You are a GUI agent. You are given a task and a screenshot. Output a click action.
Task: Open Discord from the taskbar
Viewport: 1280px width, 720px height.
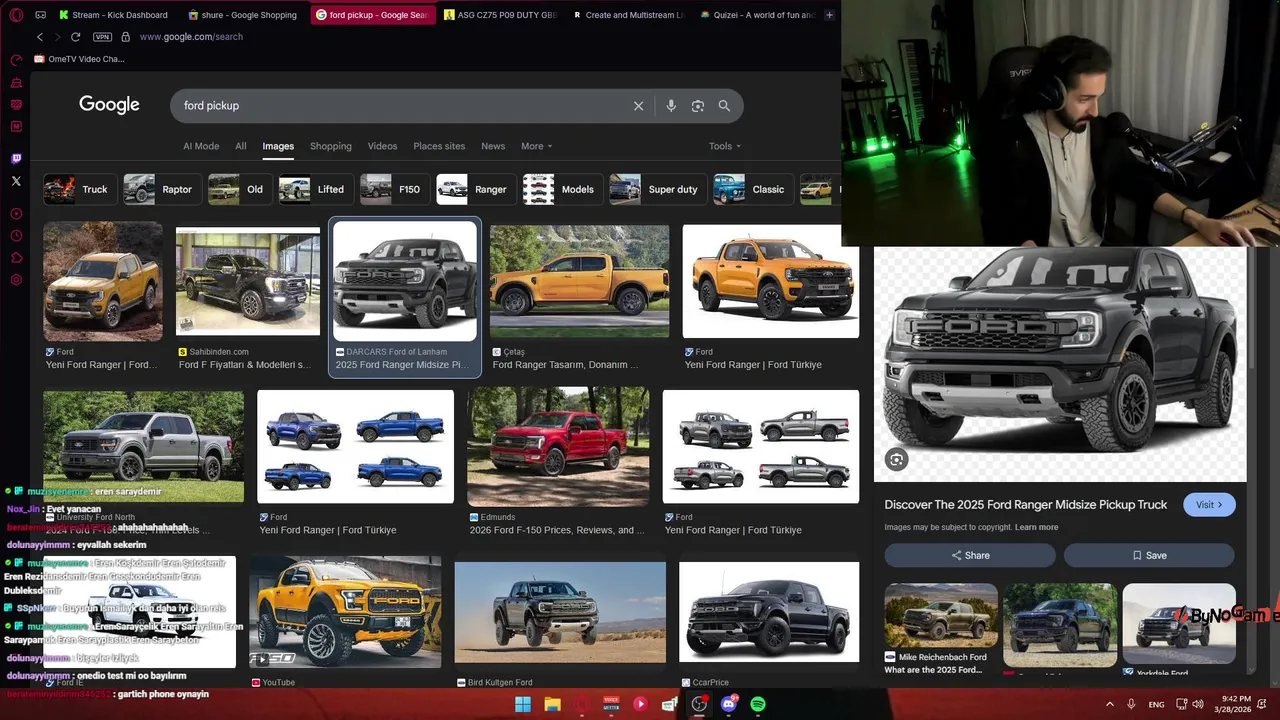[729, 705]
